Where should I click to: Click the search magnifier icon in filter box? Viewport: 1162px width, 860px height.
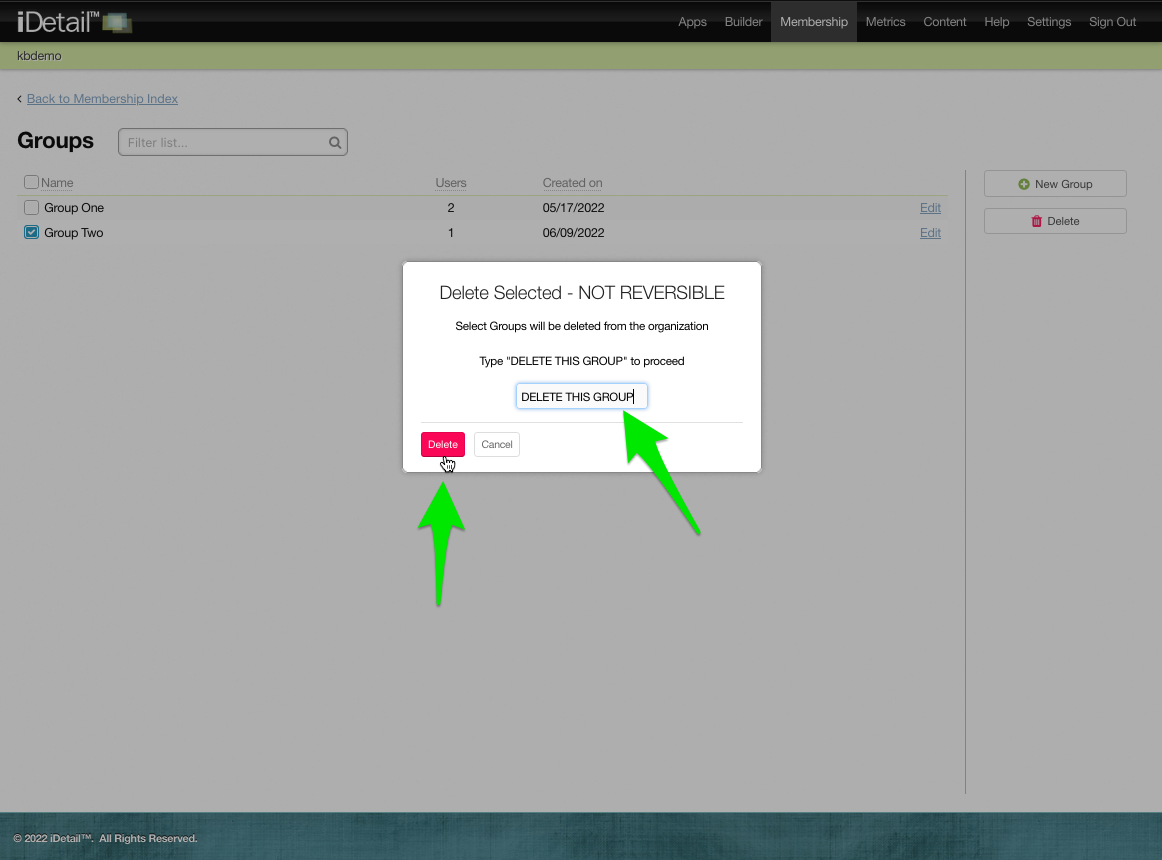click(x=335, y=142)
